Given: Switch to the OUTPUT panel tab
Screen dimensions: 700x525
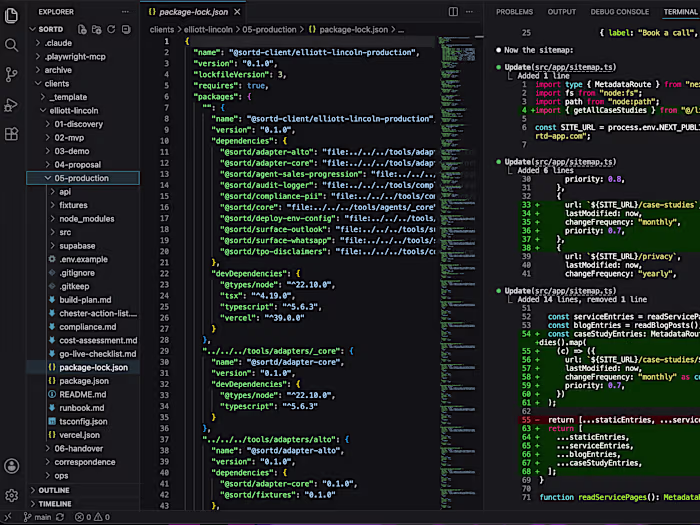Looking at the screenshot, I should tap(562, 12).
